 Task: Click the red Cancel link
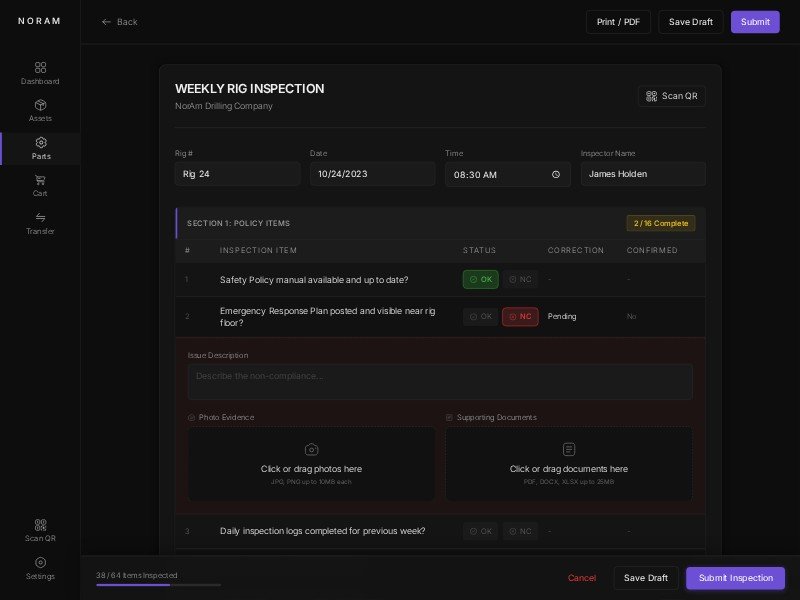(x=582, y=578)
